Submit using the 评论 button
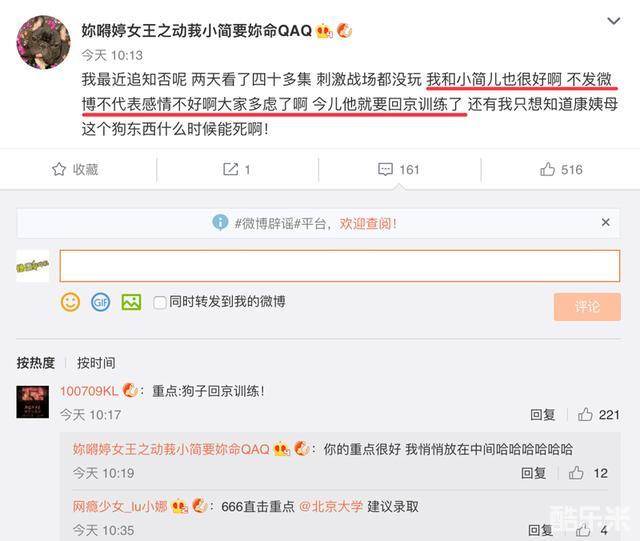This screenshot has width=640, height=541. click(587, 307)
